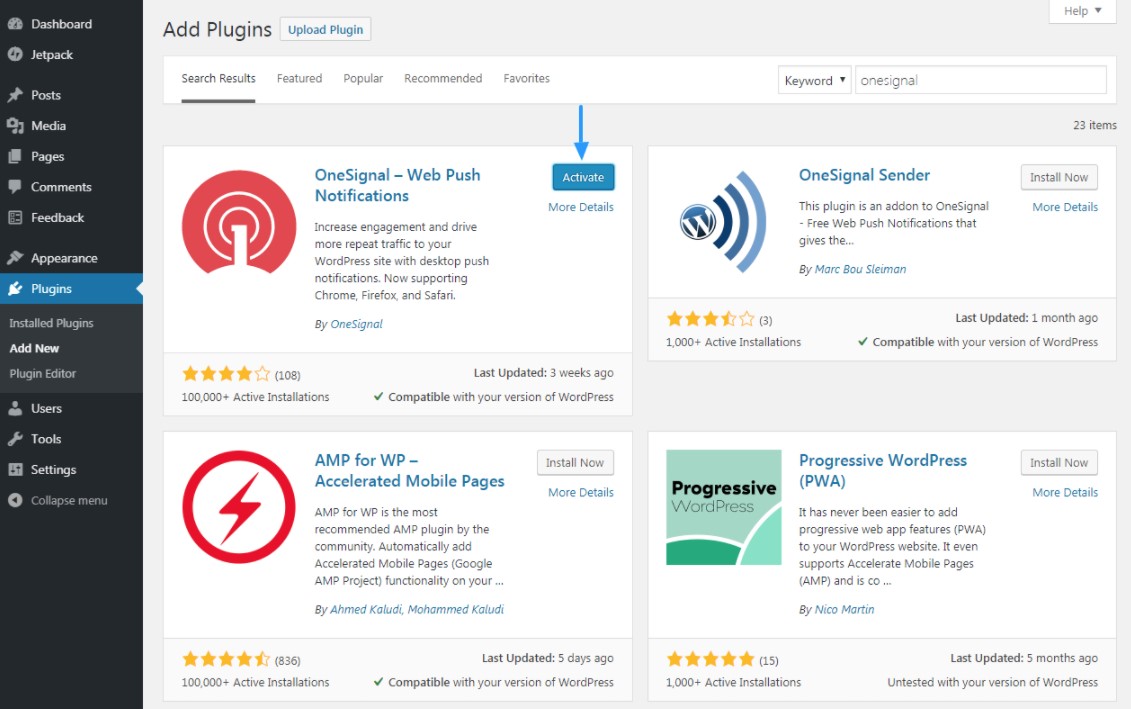1131x709 pixels.
Task: Open More Details for AMP for WP
Action: tap(580, 492)
